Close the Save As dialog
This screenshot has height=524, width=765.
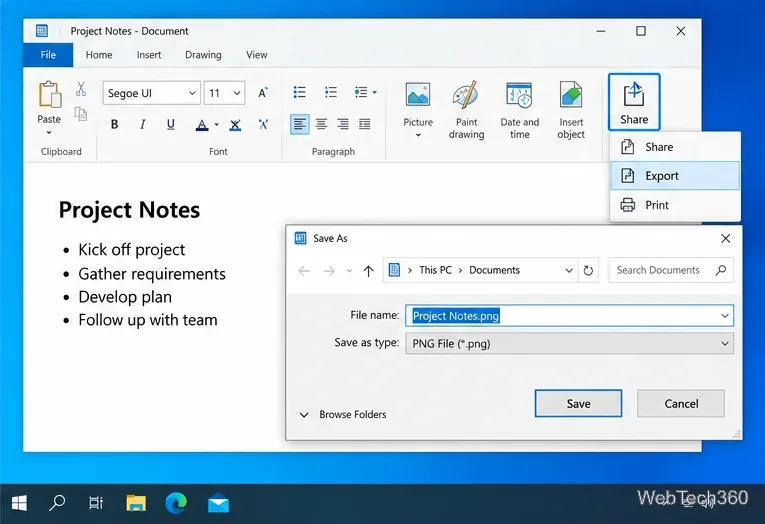[x=725, y=238]
